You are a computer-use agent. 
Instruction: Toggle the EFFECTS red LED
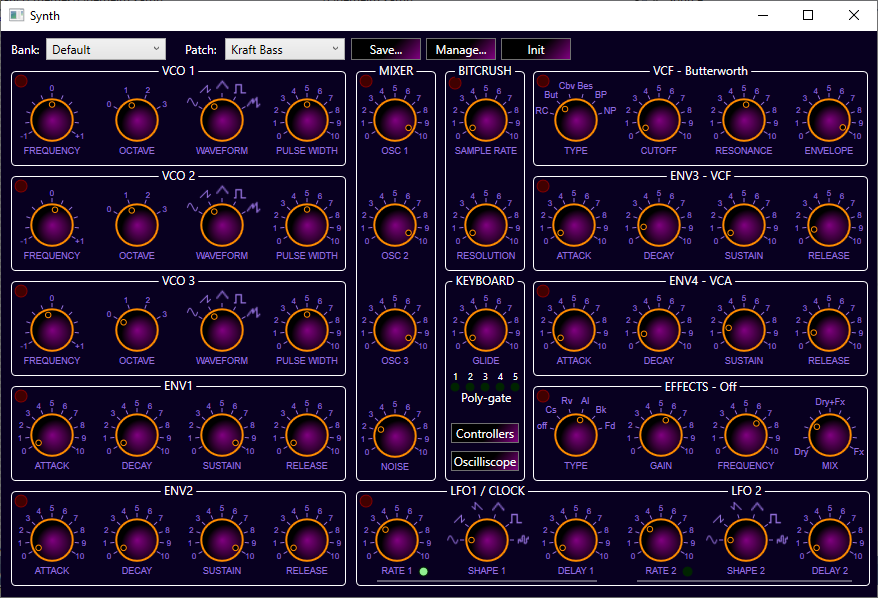pos(543,396)
